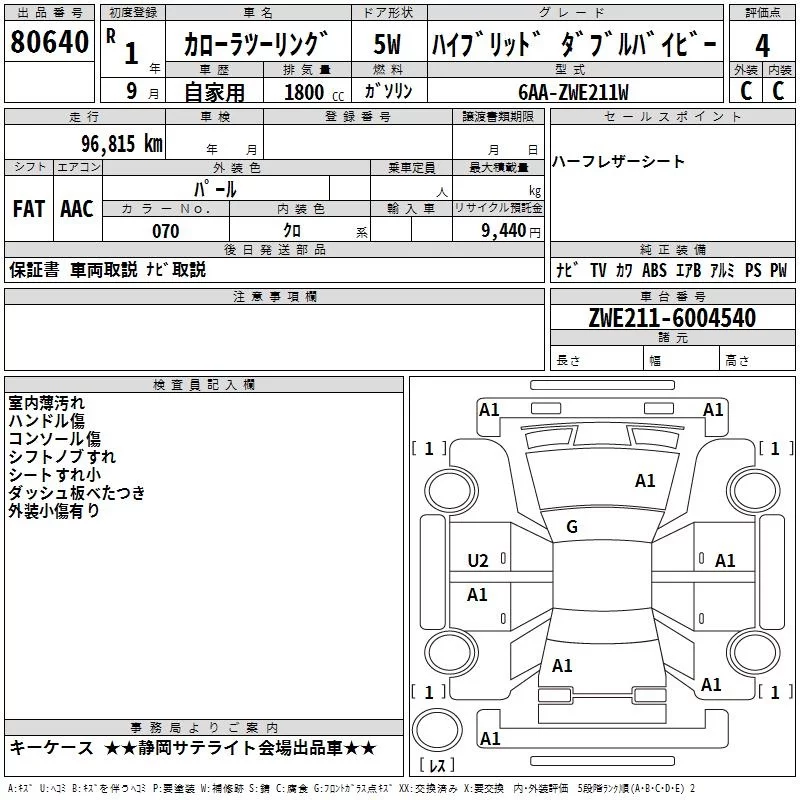
Task: Select color number 070
Action: [166, 231]
